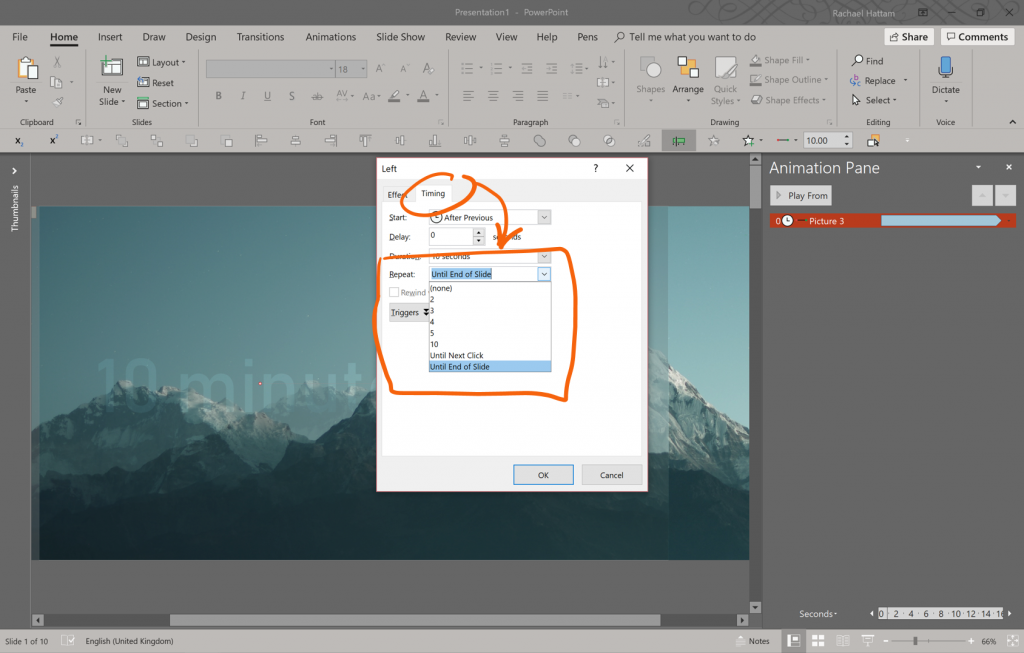Click Play From in the Animation Pane
1024x653 pixels.
(800, 195)
